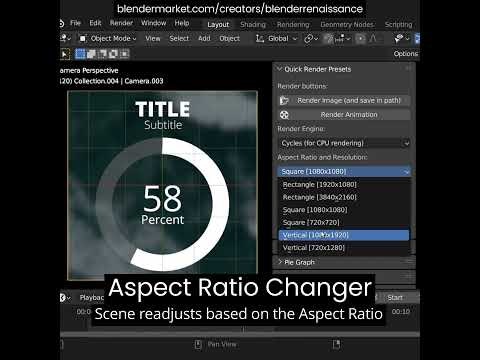
Task: Click the Pan View mouse icon
Action: pyautogui.click(x=198, y=344)
